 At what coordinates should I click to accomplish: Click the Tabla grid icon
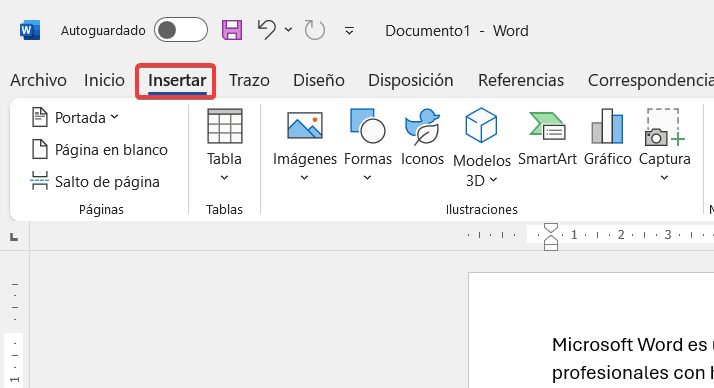224,126
